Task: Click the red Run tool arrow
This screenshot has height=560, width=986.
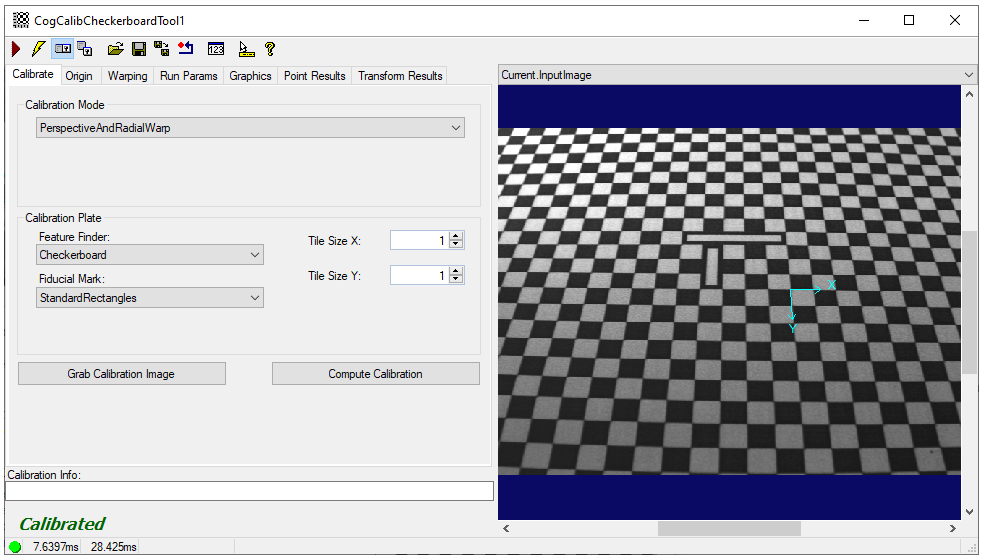Action: tap(16, 48)
